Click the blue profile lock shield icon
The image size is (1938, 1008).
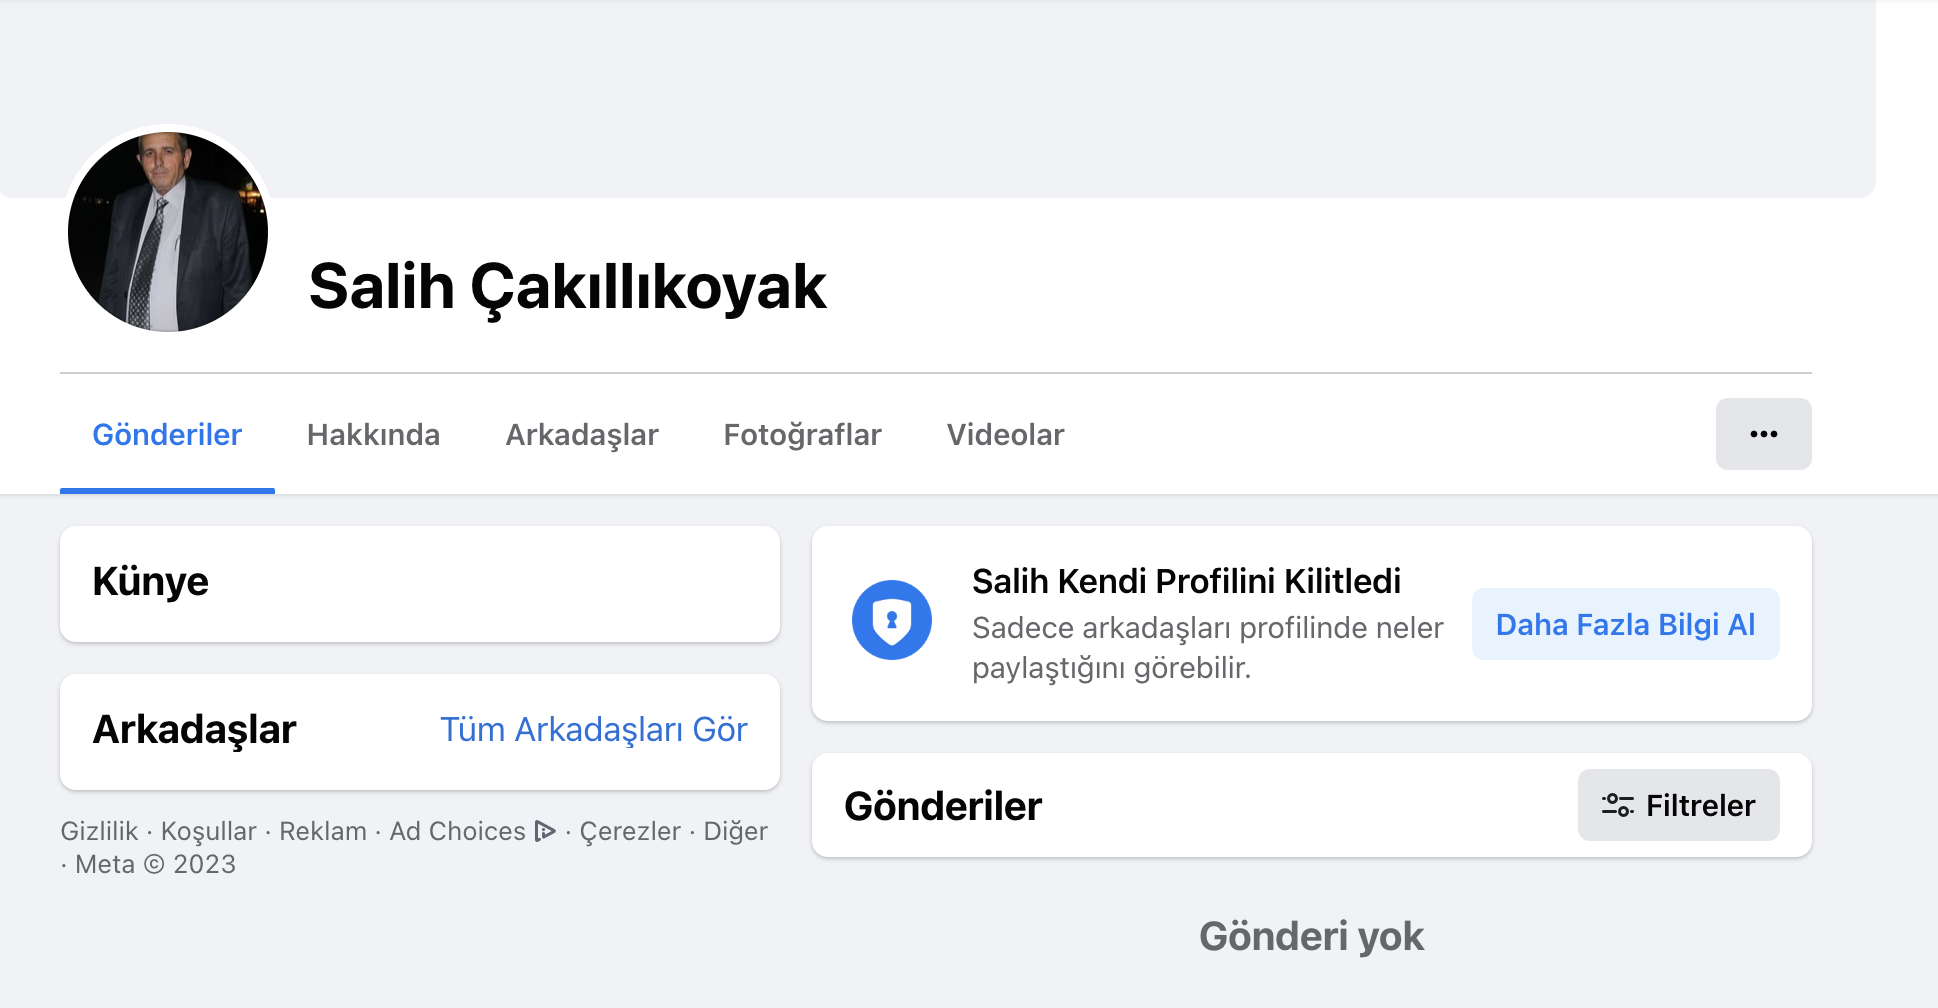[891, 620]
